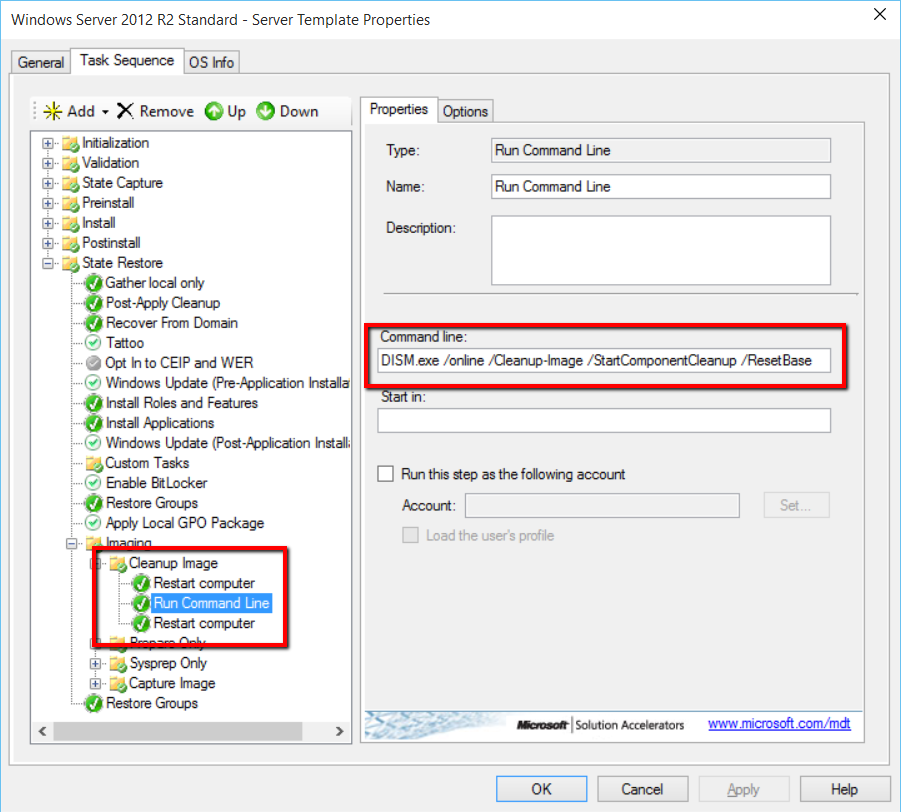Viewport: 901px width, 812px height.
Task: Expand the Initialization group
Action: (48, 143)
